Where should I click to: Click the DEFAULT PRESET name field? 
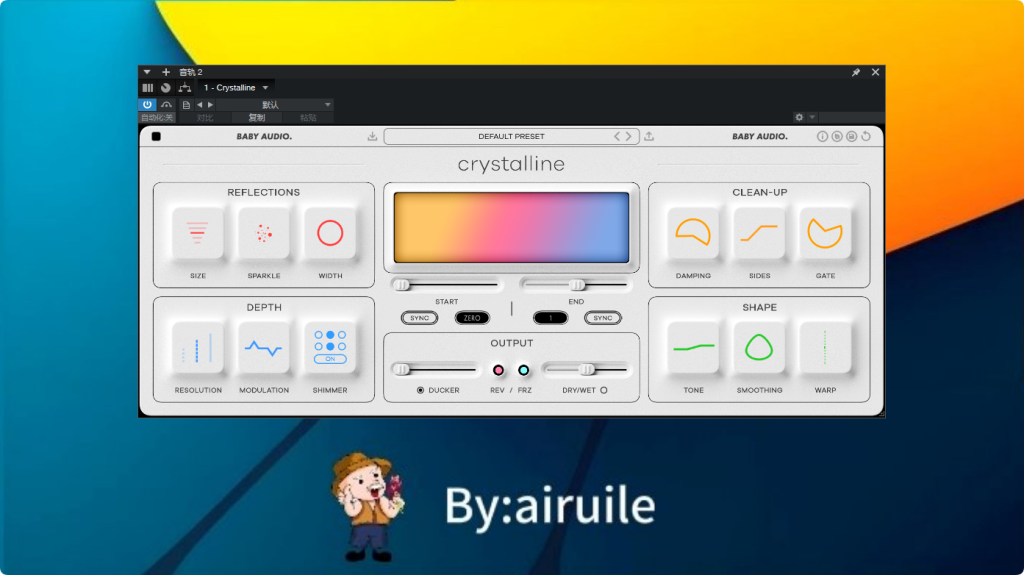[511, 137]
